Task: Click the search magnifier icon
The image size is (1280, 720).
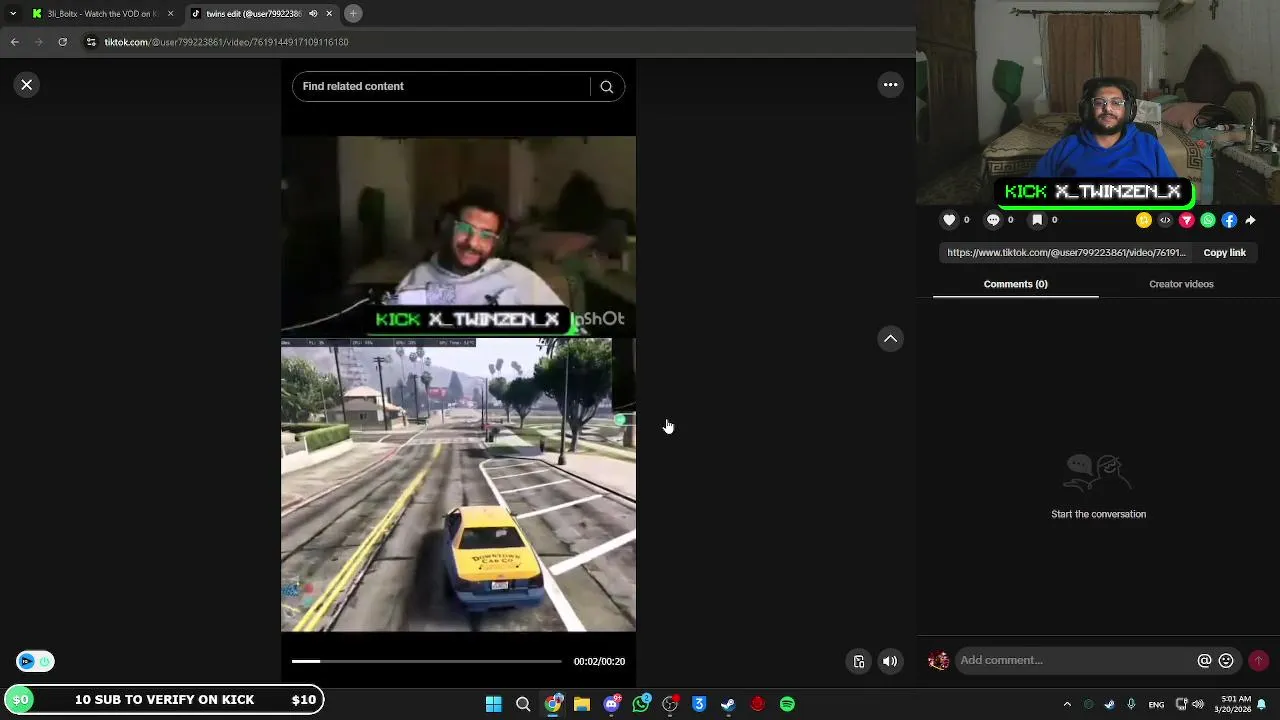Action: [606, 87]
